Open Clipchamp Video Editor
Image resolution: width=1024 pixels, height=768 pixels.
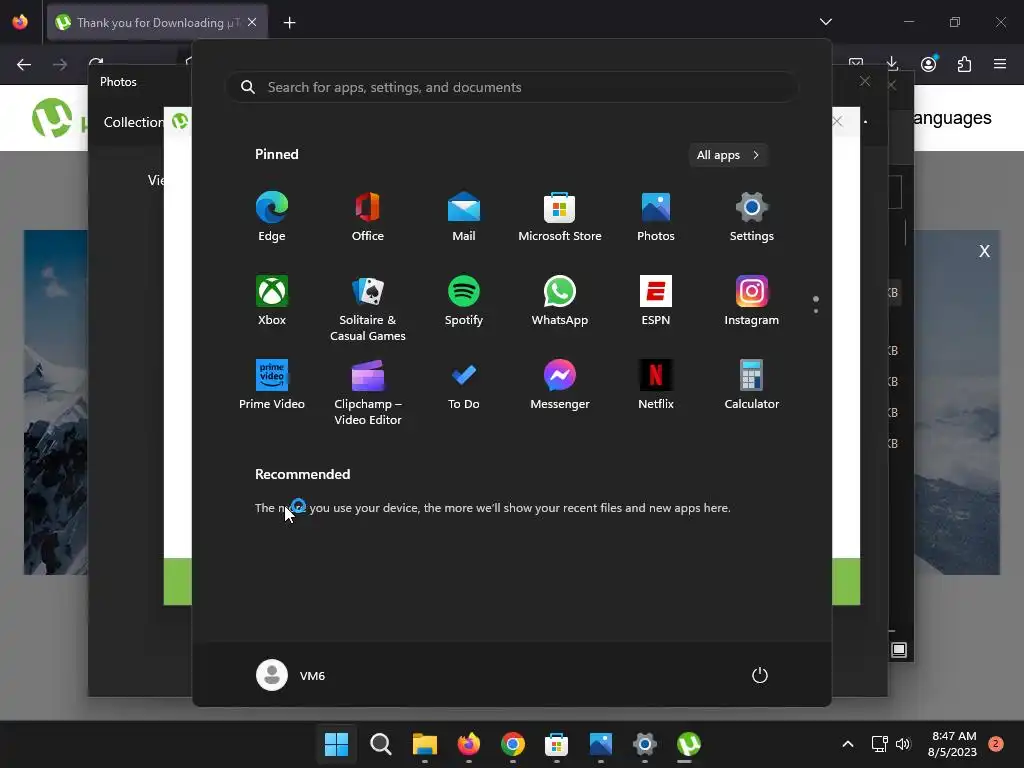[x=368, y=392]
